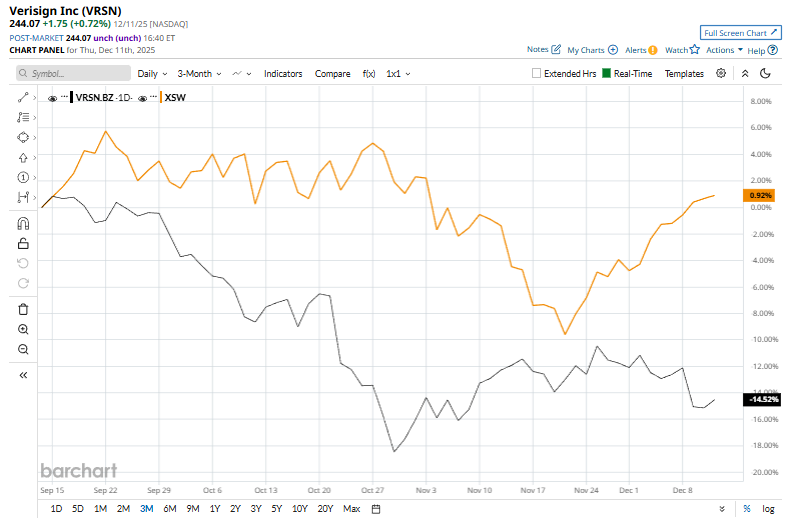Select the trend line drawing tool
Image resolution: width=785 pixels, height=523 pixels.
(23, 98)
